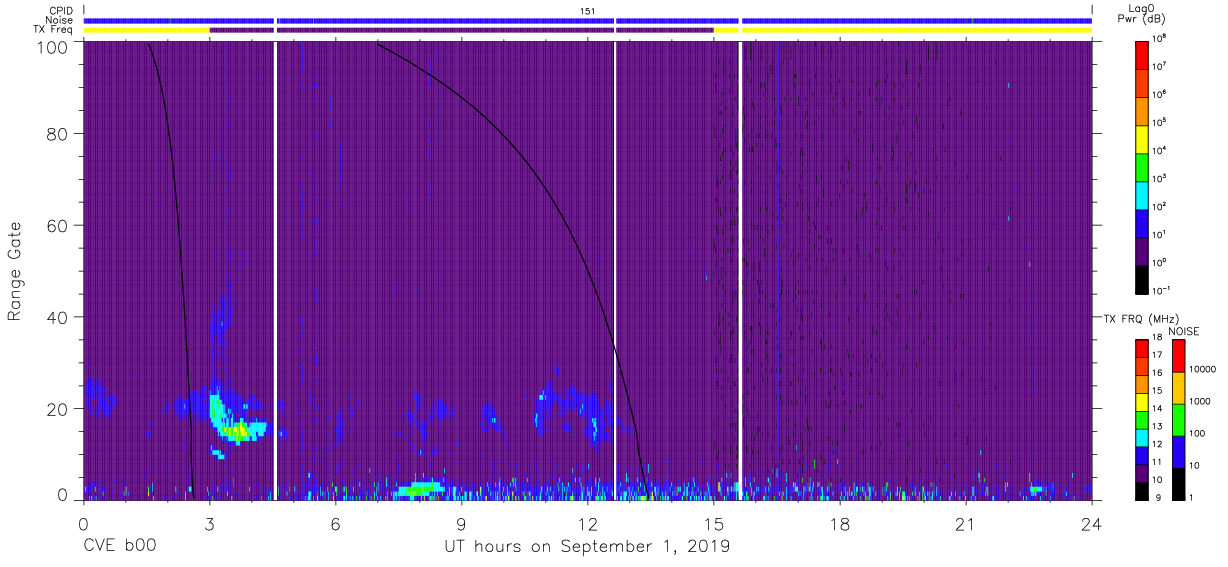Click the 21 hour tick on UT axis
The height and width of the screenshot is (567, 1228).
coord(966,522)
